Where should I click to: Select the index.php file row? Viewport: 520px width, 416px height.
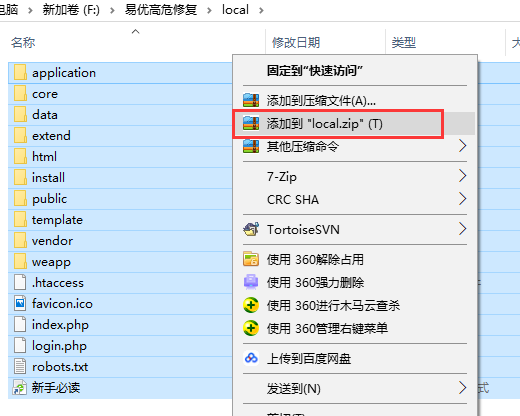120,325
